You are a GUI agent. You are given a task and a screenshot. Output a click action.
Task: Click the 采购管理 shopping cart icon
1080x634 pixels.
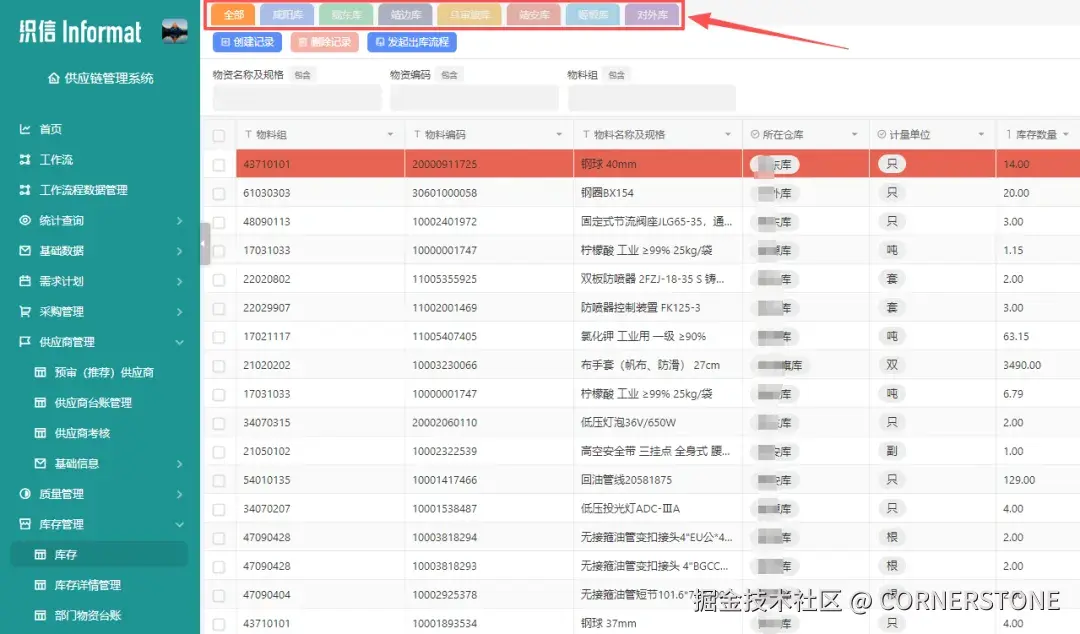(25, 311)
